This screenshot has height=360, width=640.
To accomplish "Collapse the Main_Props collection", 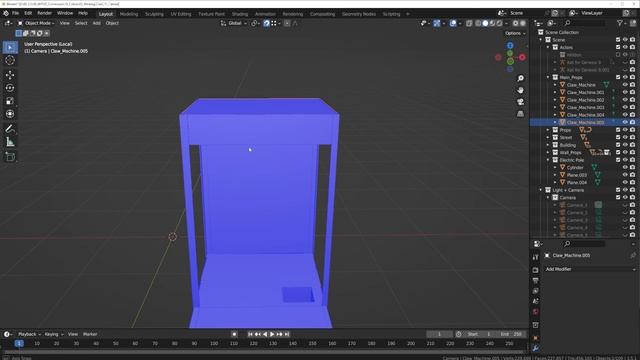I will pyautogui.click(x=548, y=77).
